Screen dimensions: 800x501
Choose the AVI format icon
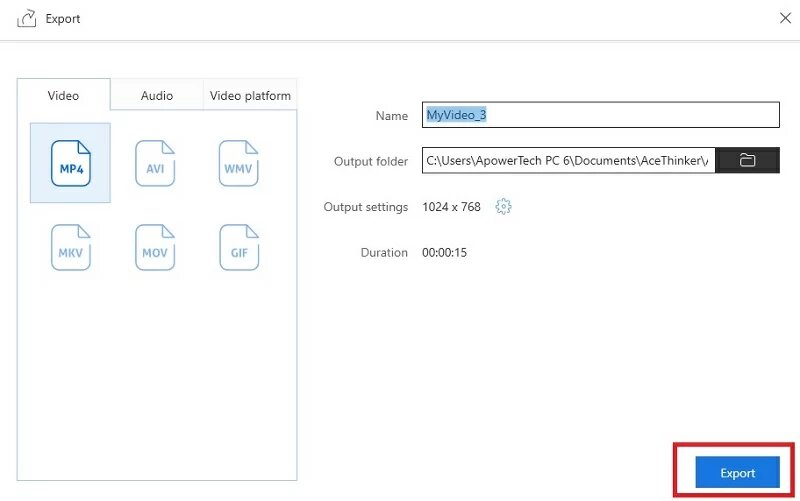[x=155, y=163]
